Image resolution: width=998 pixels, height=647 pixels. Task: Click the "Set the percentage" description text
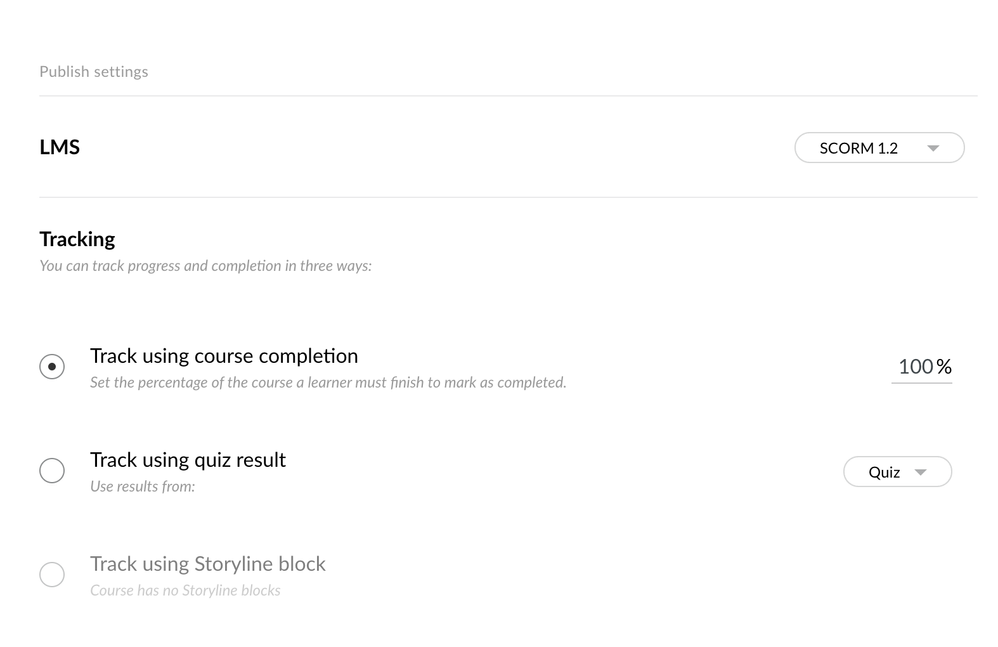point(328,383)
